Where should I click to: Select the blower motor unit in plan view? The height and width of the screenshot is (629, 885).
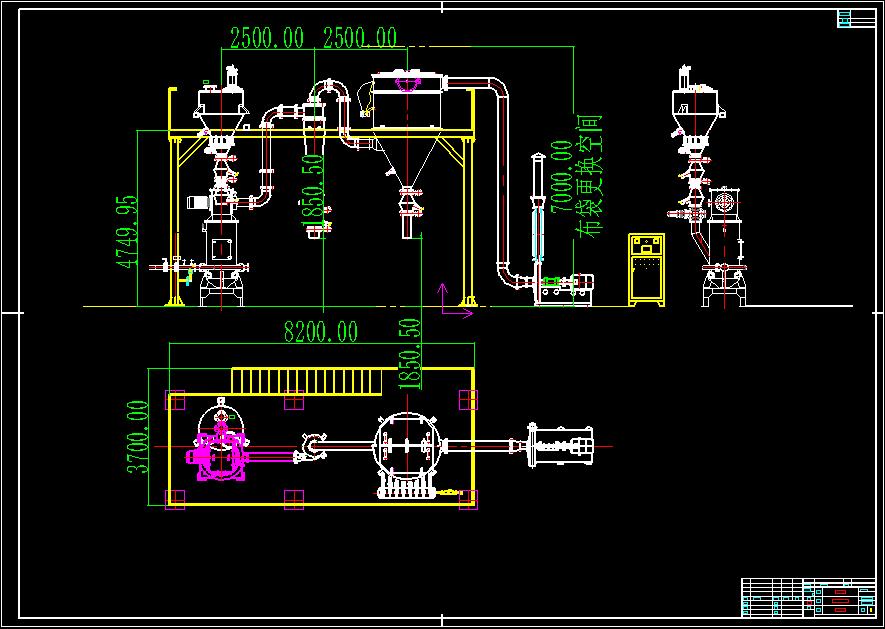pos(563,446)
